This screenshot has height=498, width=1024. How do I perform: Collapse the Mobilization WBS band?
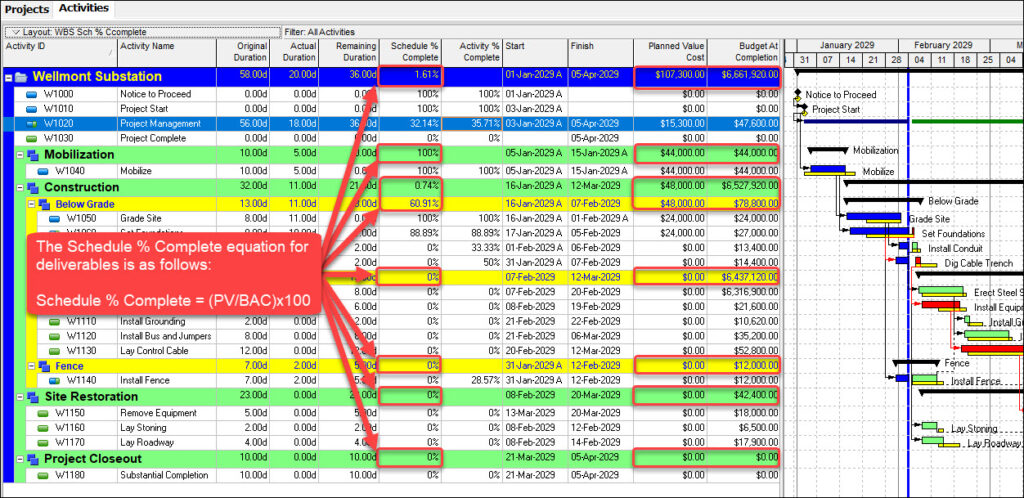(x=20, y=155)
